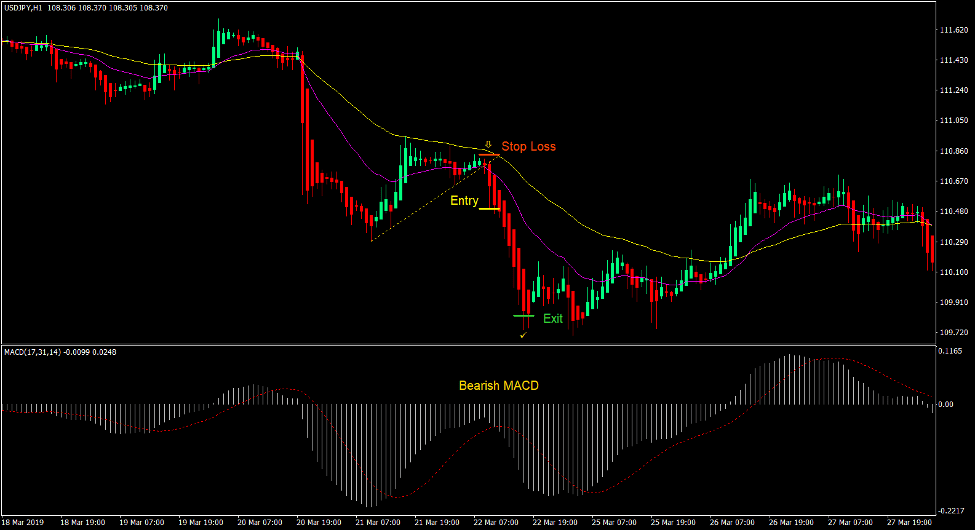Click the yellow checkmark below the Exit line
This screenshot has width=977, height=531.
[x=523, y=334]
